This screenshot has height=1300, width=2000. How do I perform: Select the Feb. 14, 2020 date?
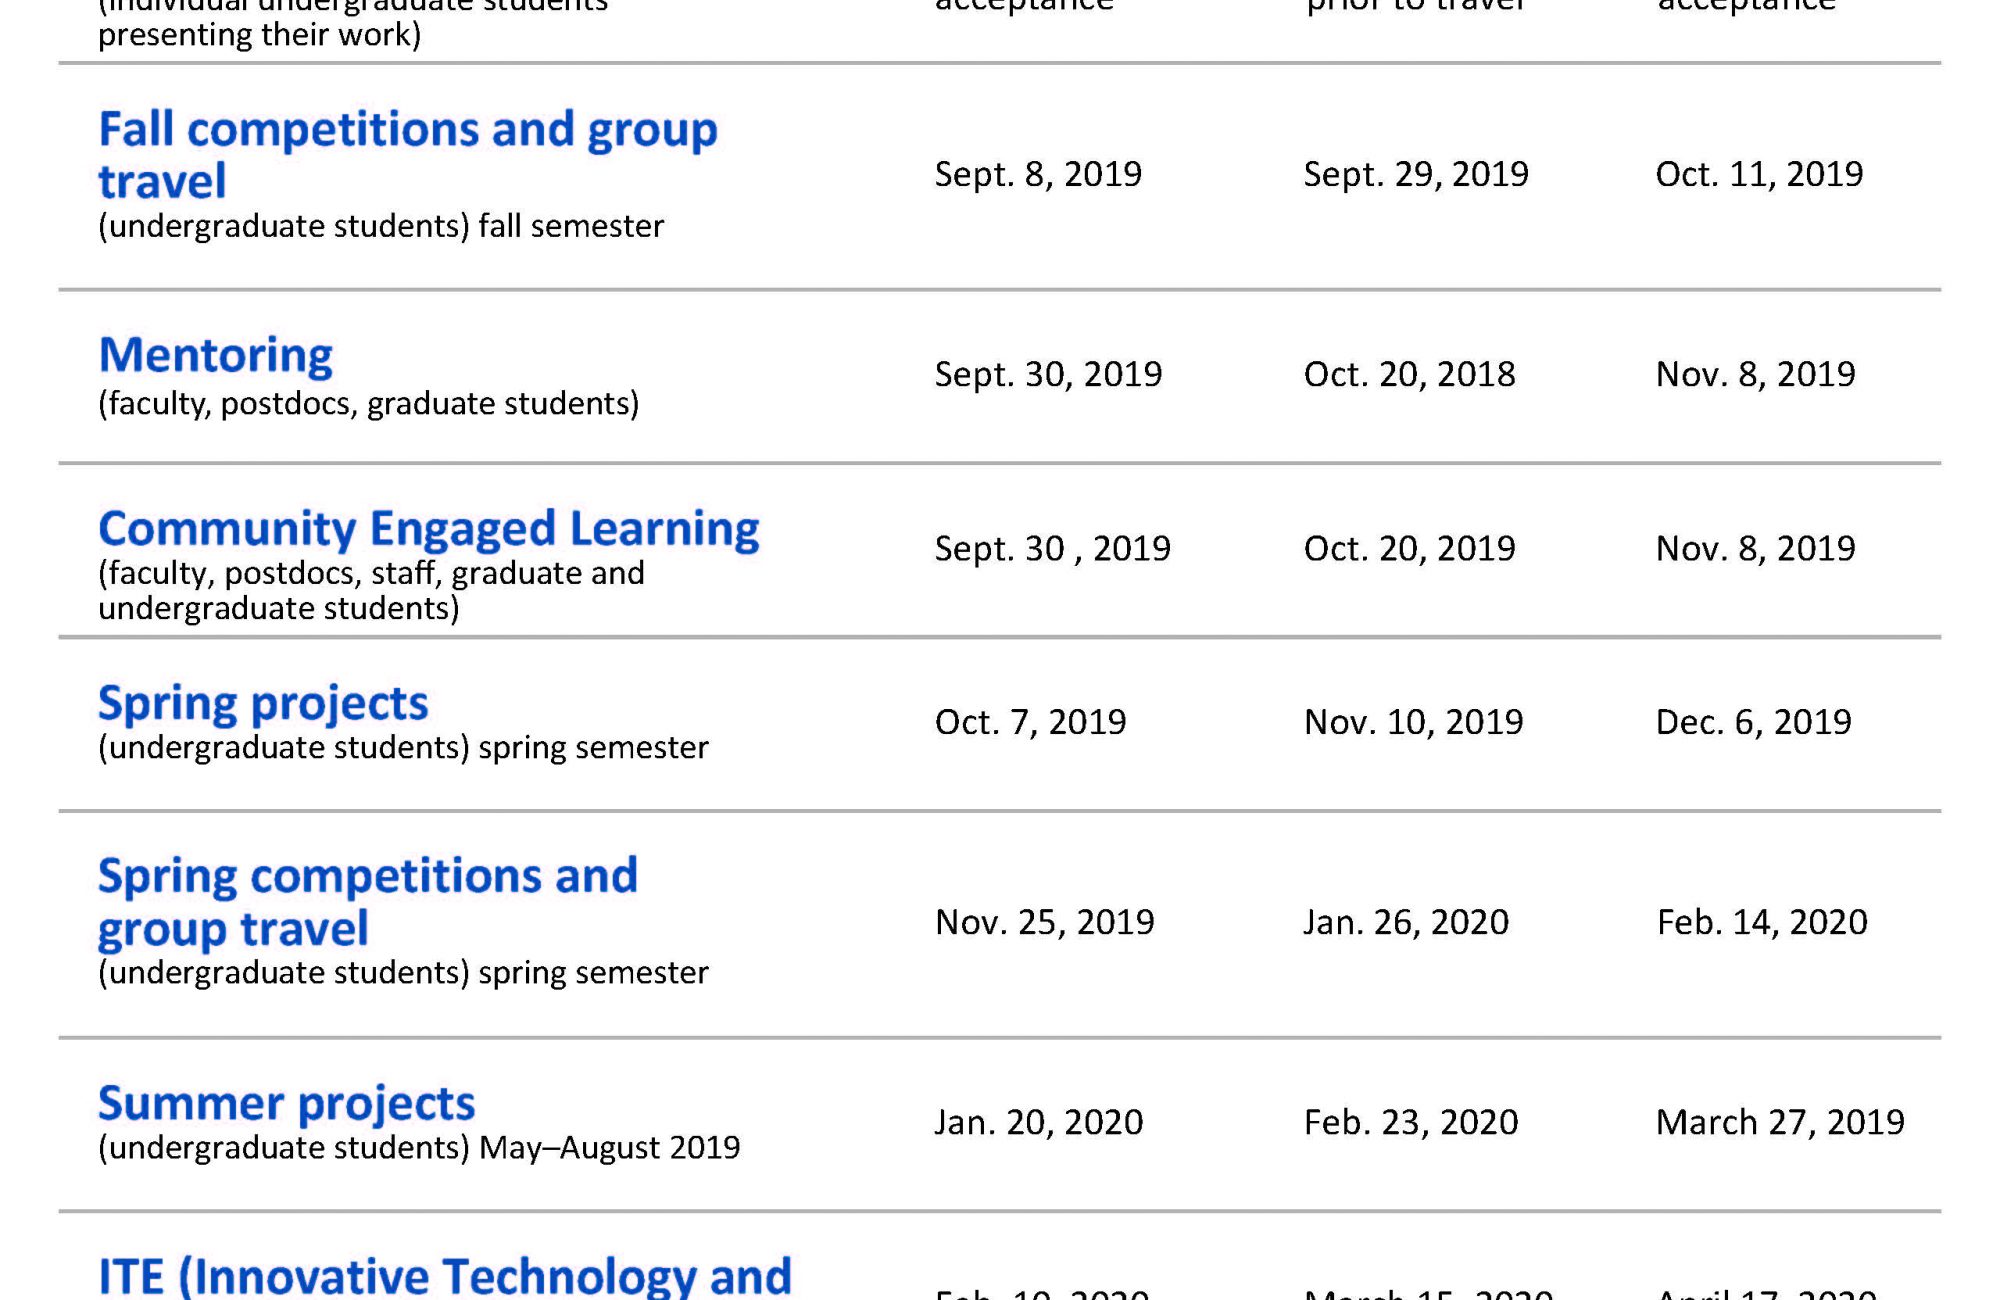click(x=1761, y=923)
